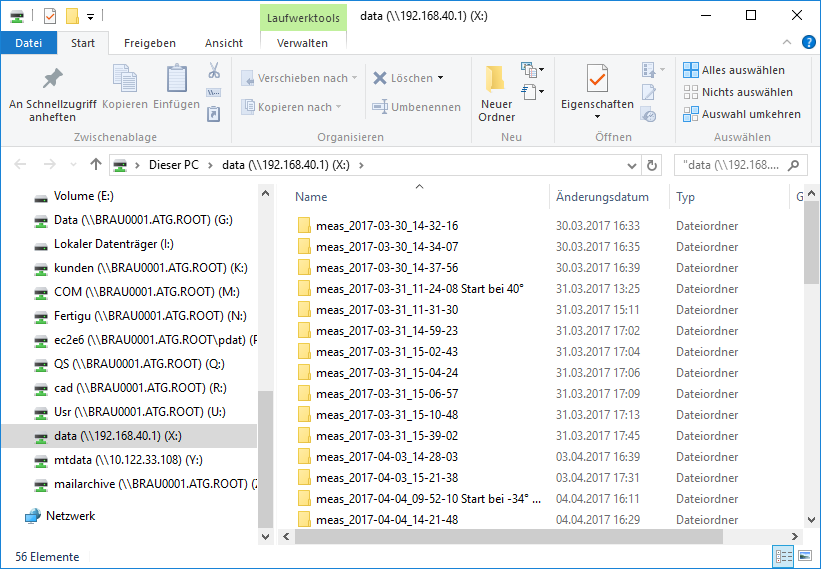Click the properties quick access toolbar icon
The width and height of the screenshot is (821, 569).
[50, 16]
